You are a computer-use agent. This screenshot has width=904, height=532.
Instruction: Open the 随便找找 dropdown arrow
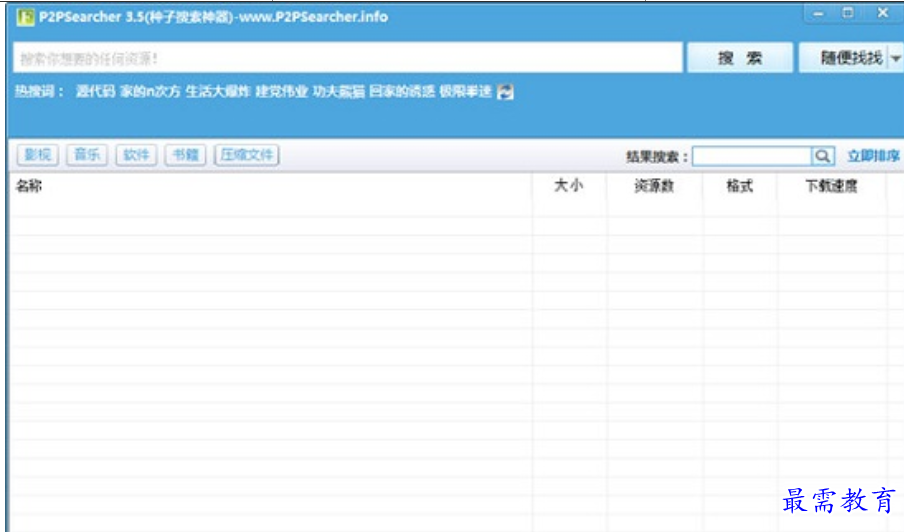coord(895,58)
